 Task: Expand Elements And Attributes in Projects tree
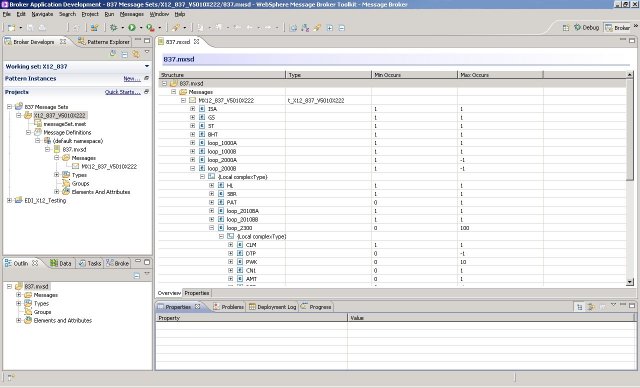click(x=57, y=191)
